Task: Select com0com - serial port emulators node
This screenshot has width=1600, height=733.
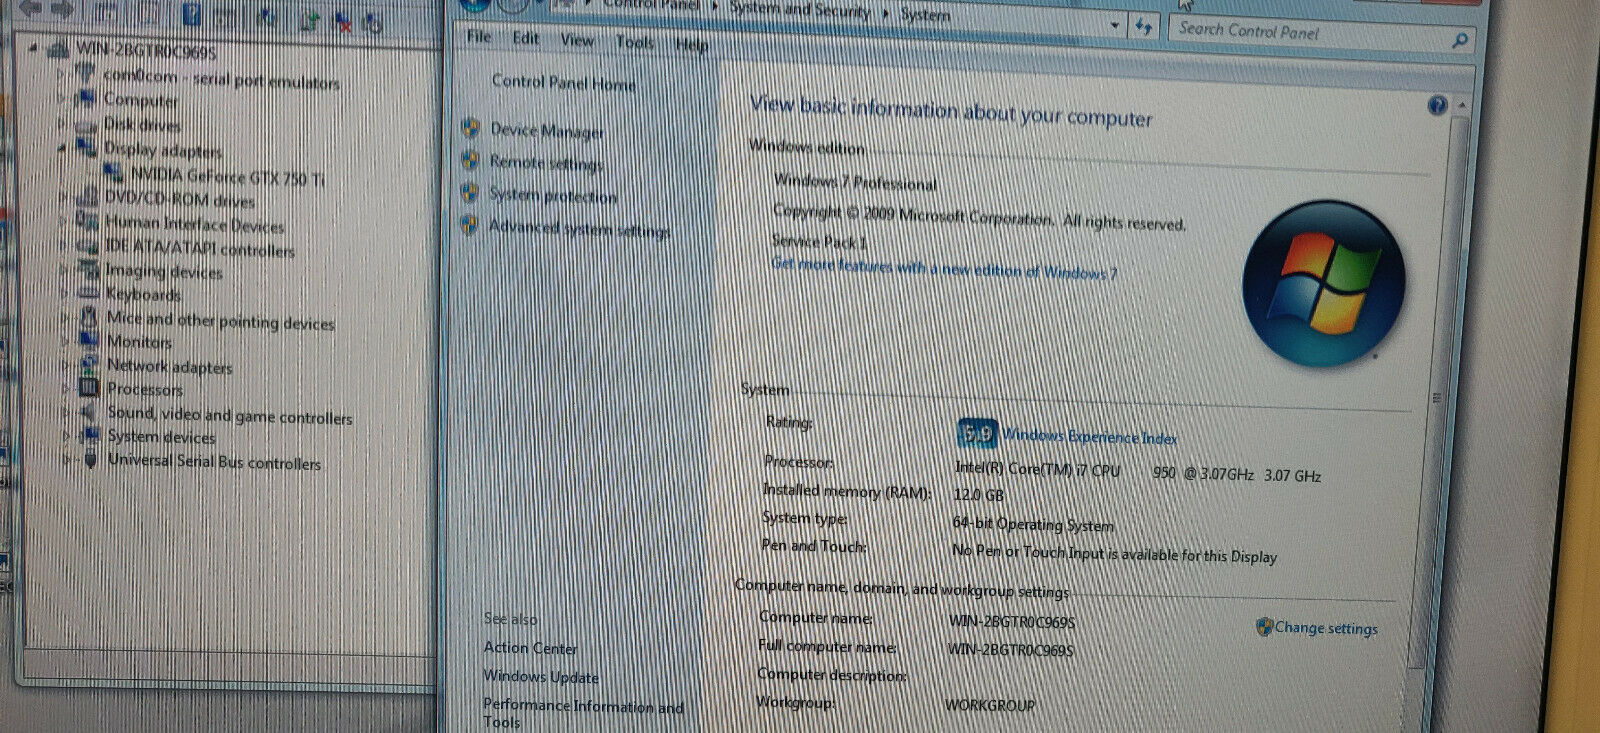Action: [x=221, y=78]
